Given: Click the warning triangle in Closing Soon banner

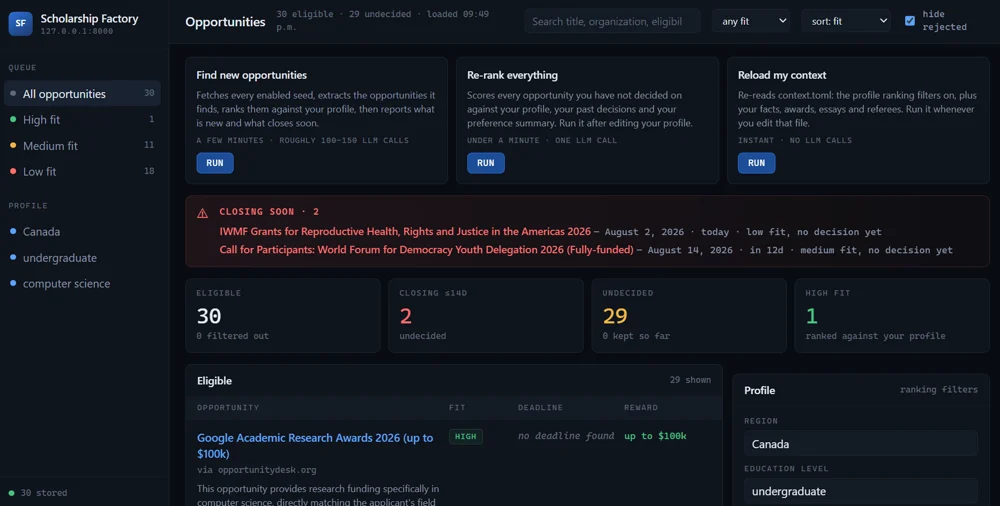Looking at the screenshot, I should [x=202, y=213].
